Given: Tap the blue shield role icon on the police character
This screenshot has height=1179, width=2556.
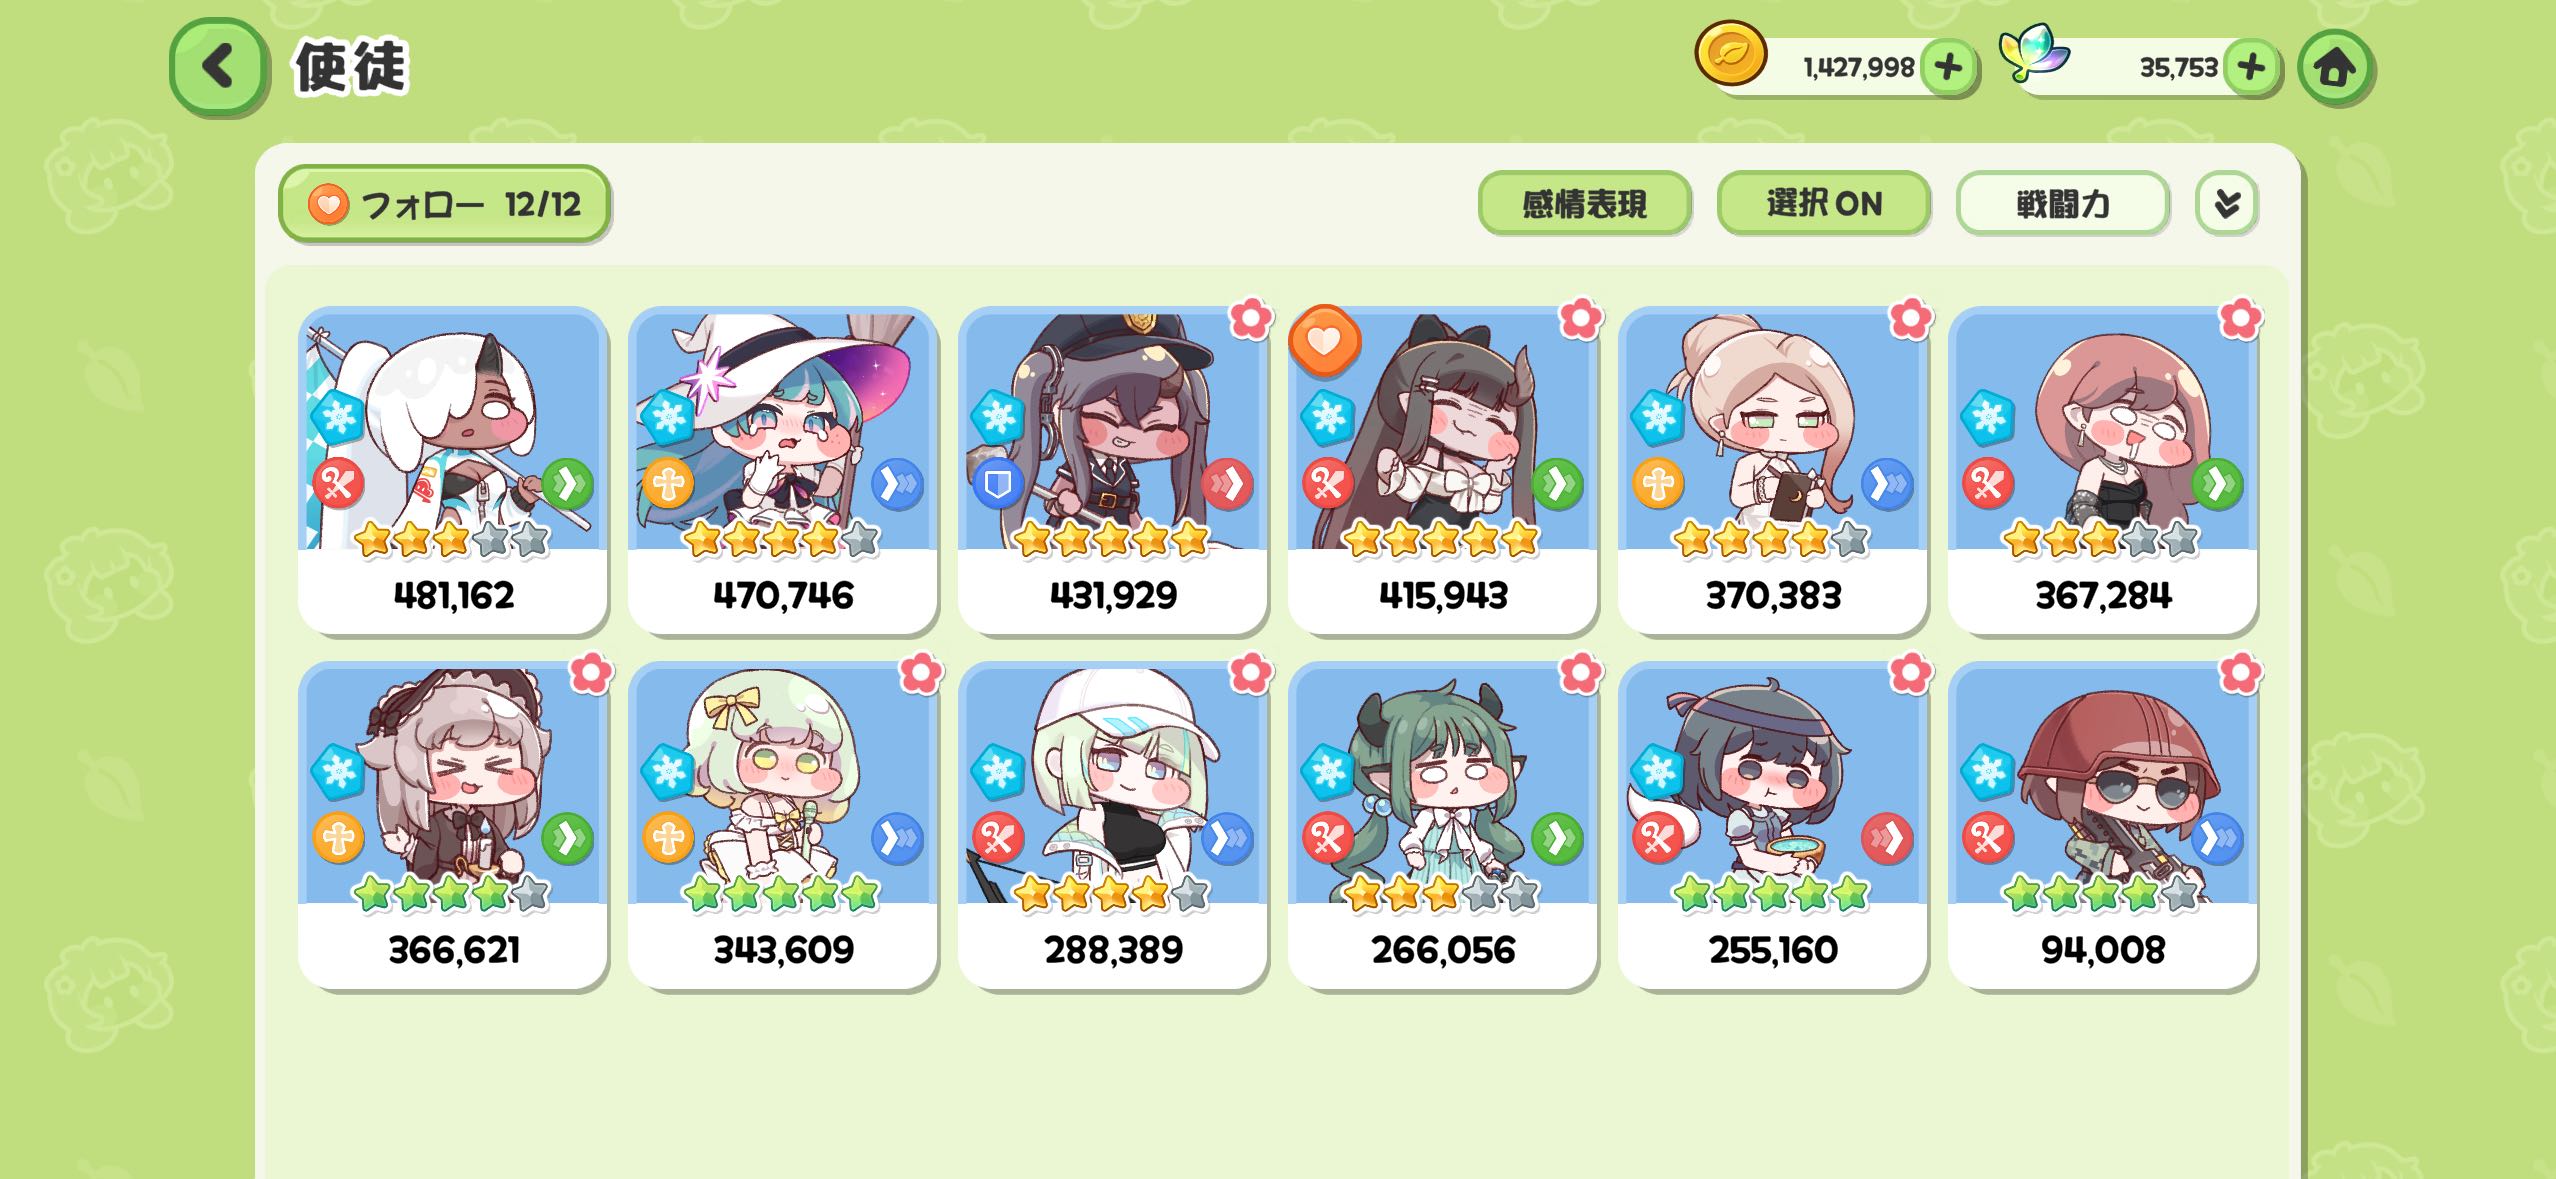Looking at the screenshot, I should pos(998,485).
